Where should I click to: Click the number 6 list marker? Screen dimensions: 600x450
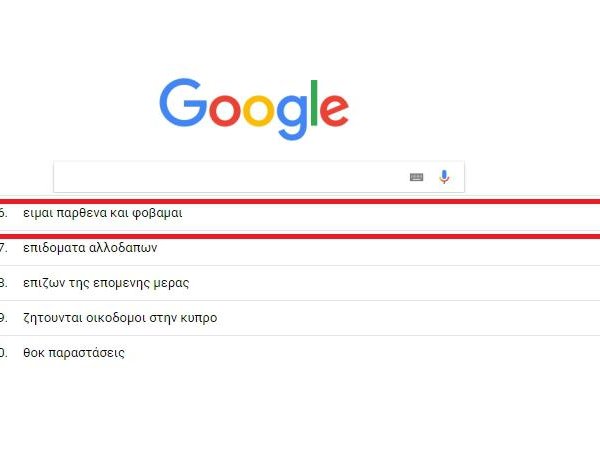point(3,213)
